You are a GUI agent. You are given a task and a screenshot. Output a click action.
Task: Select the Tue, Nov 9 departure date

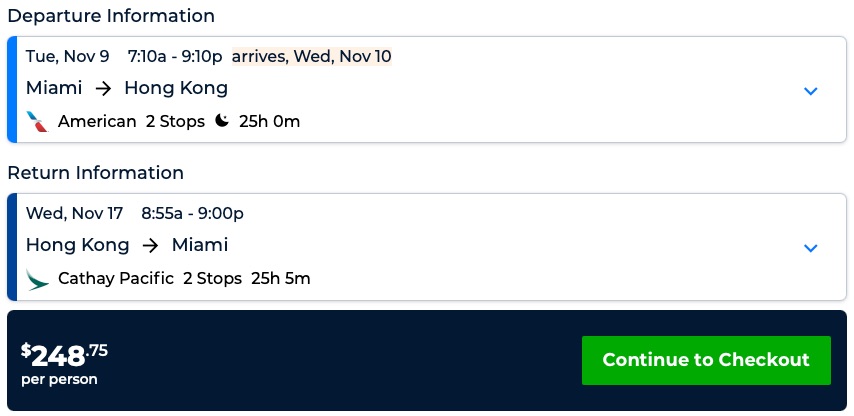pos(68,56)
